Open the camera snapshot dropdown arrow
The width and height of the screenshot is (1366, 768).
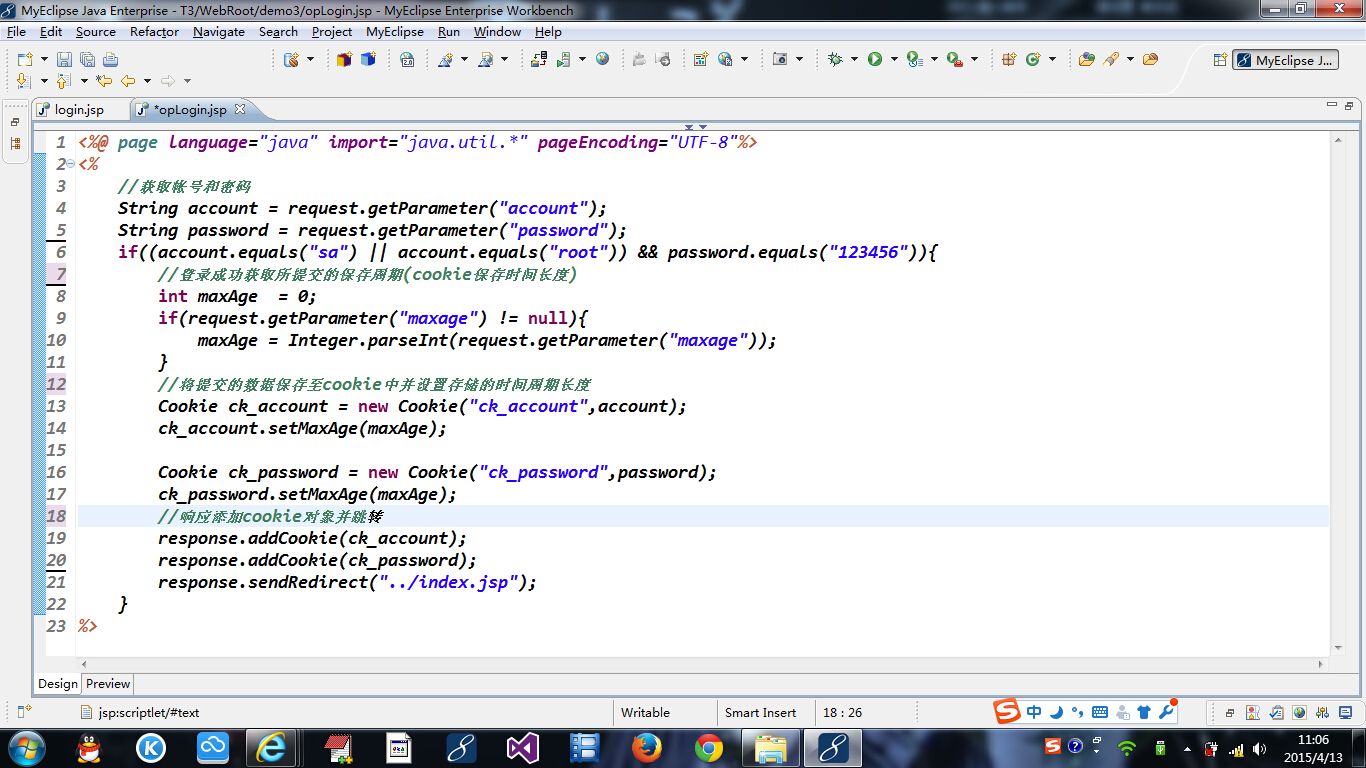click(x=799, y=60)
